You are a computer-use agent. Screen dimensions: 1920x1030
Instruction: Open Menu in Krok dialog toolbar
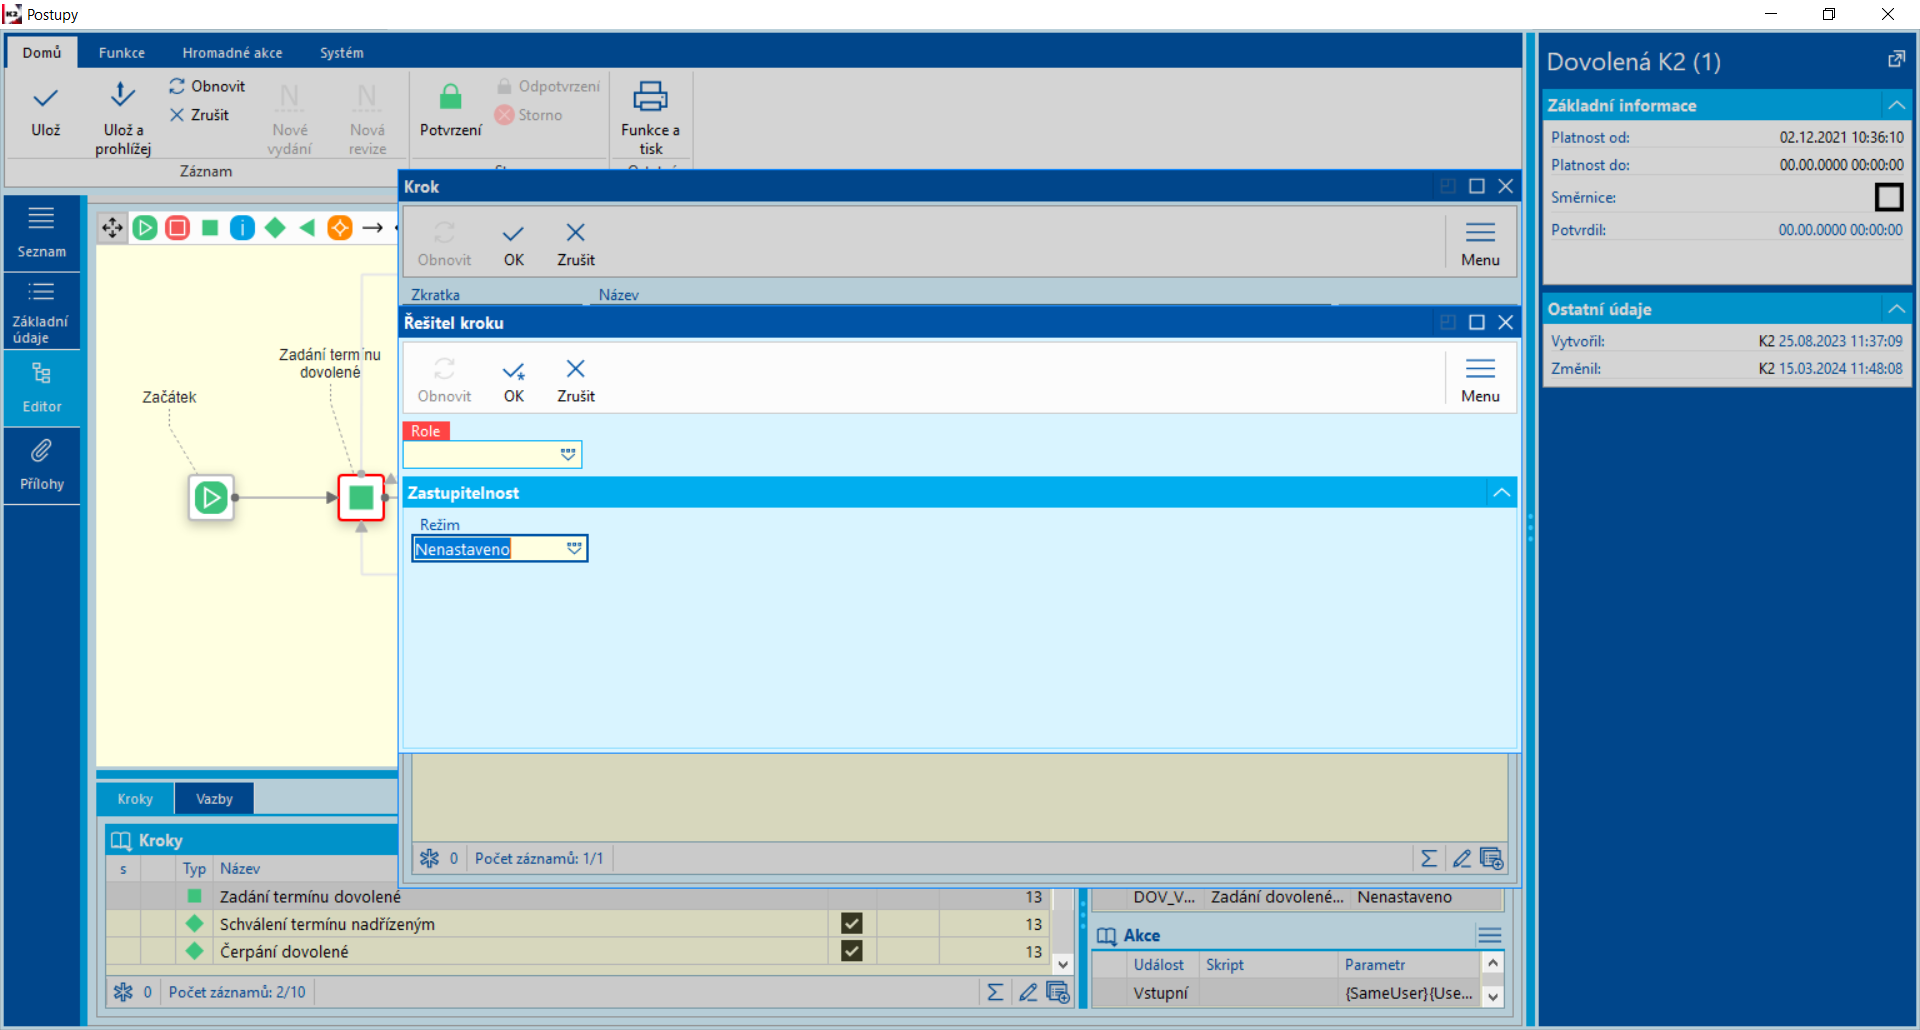click(x=1480, y=244)
